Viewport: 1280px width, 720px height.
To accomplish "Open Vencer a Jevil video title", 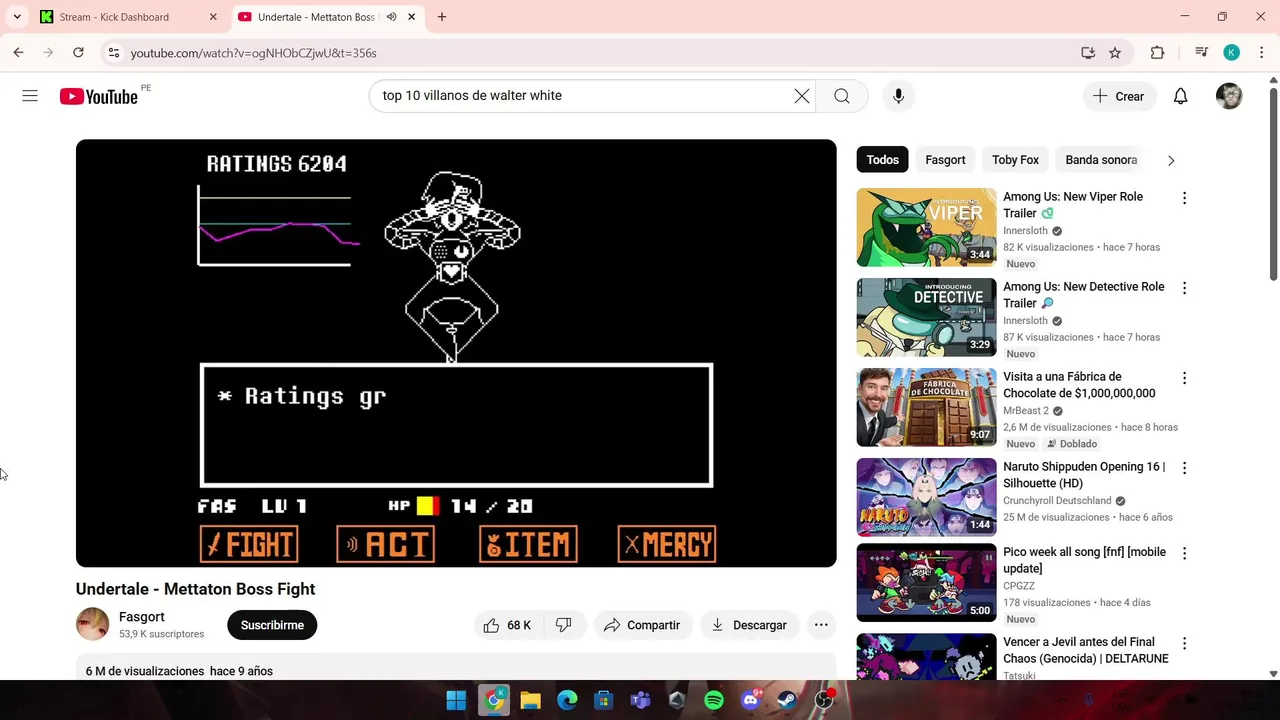I will [1085, 650].
